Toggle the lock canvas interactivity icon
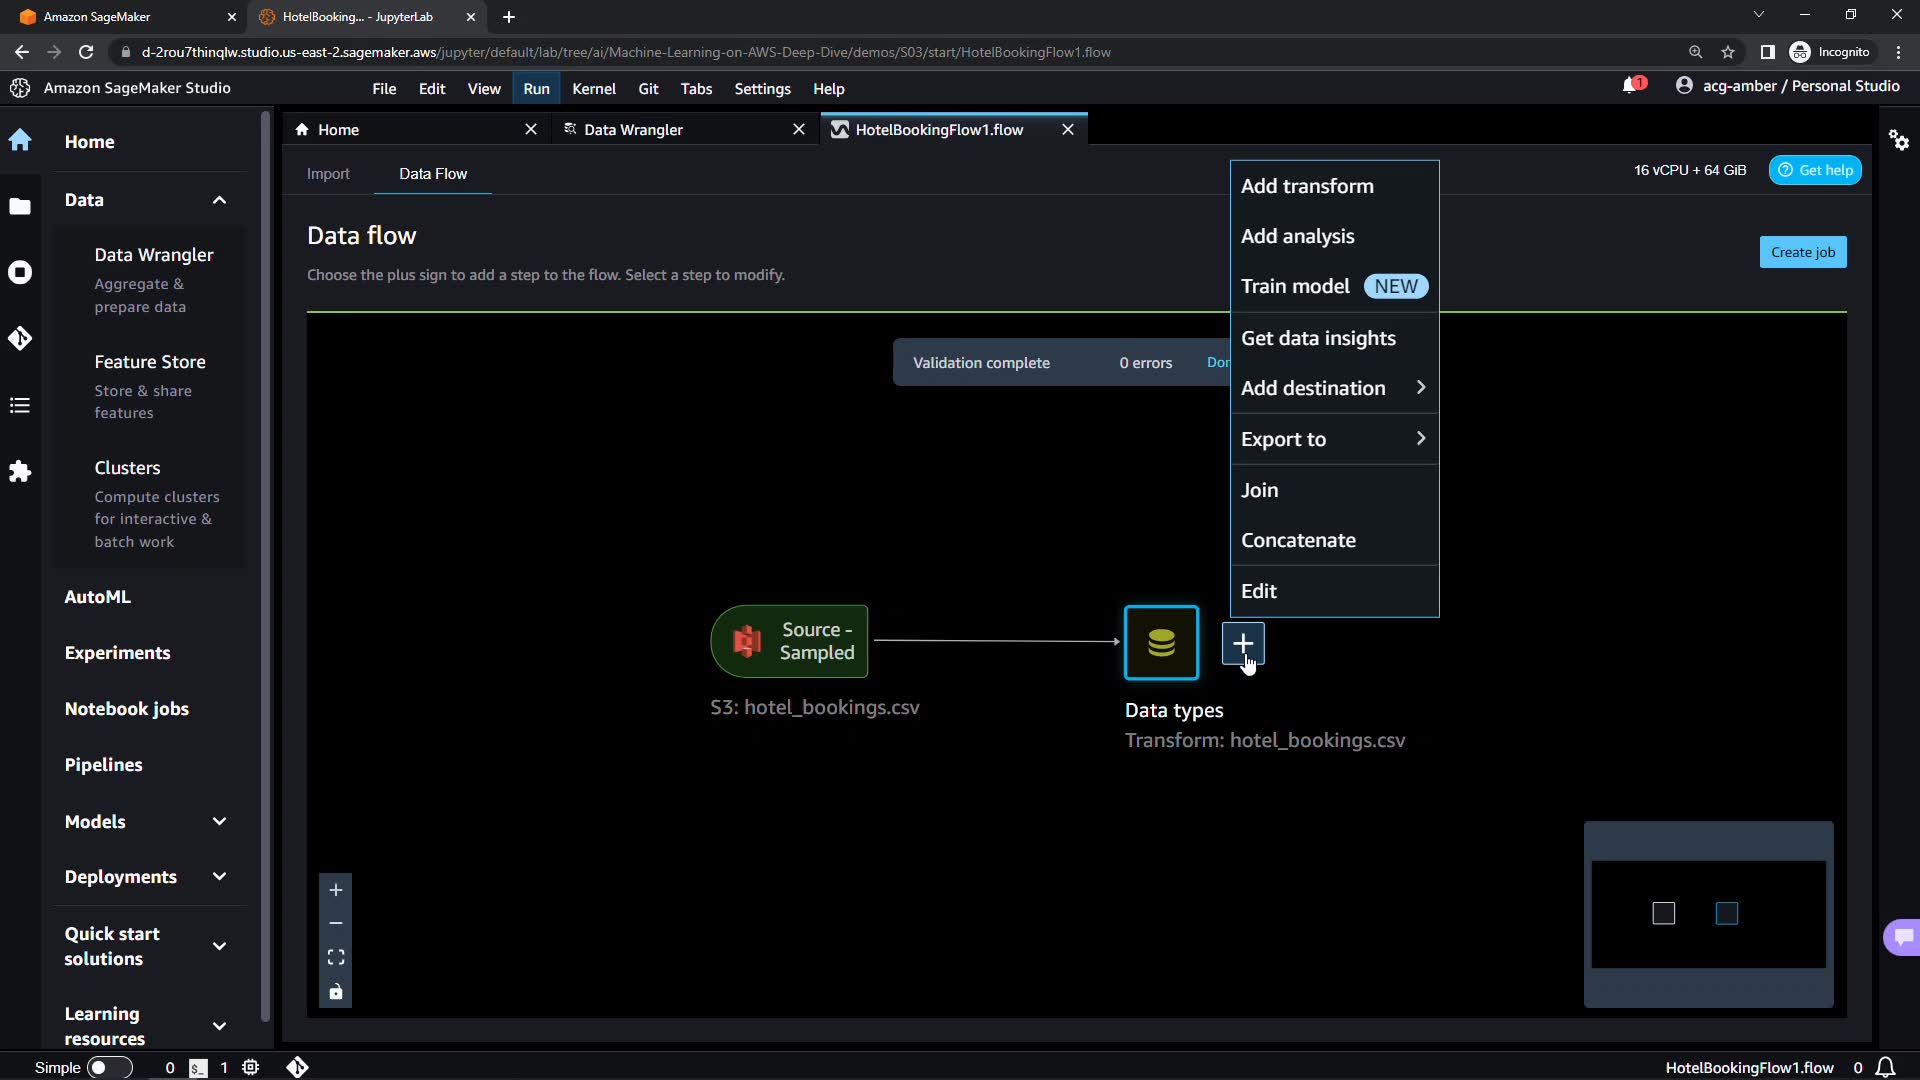1920x1080 pixels. pyautogui.click(x=336, y=992)
